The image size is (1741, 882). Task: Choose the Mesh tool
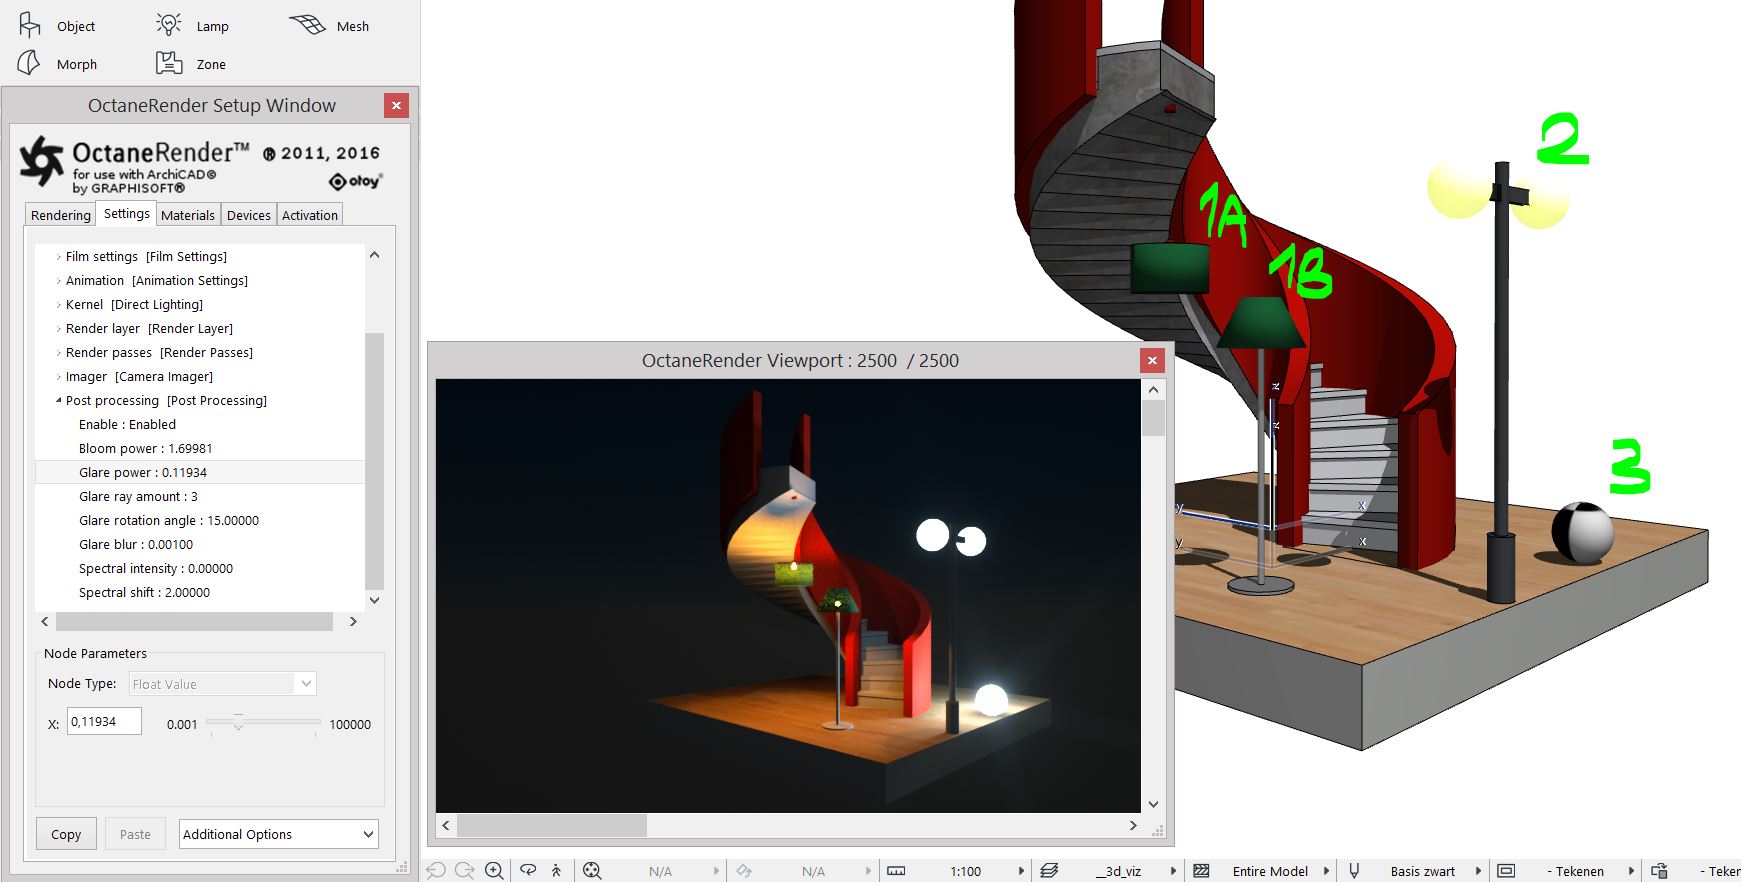point(308,25)
